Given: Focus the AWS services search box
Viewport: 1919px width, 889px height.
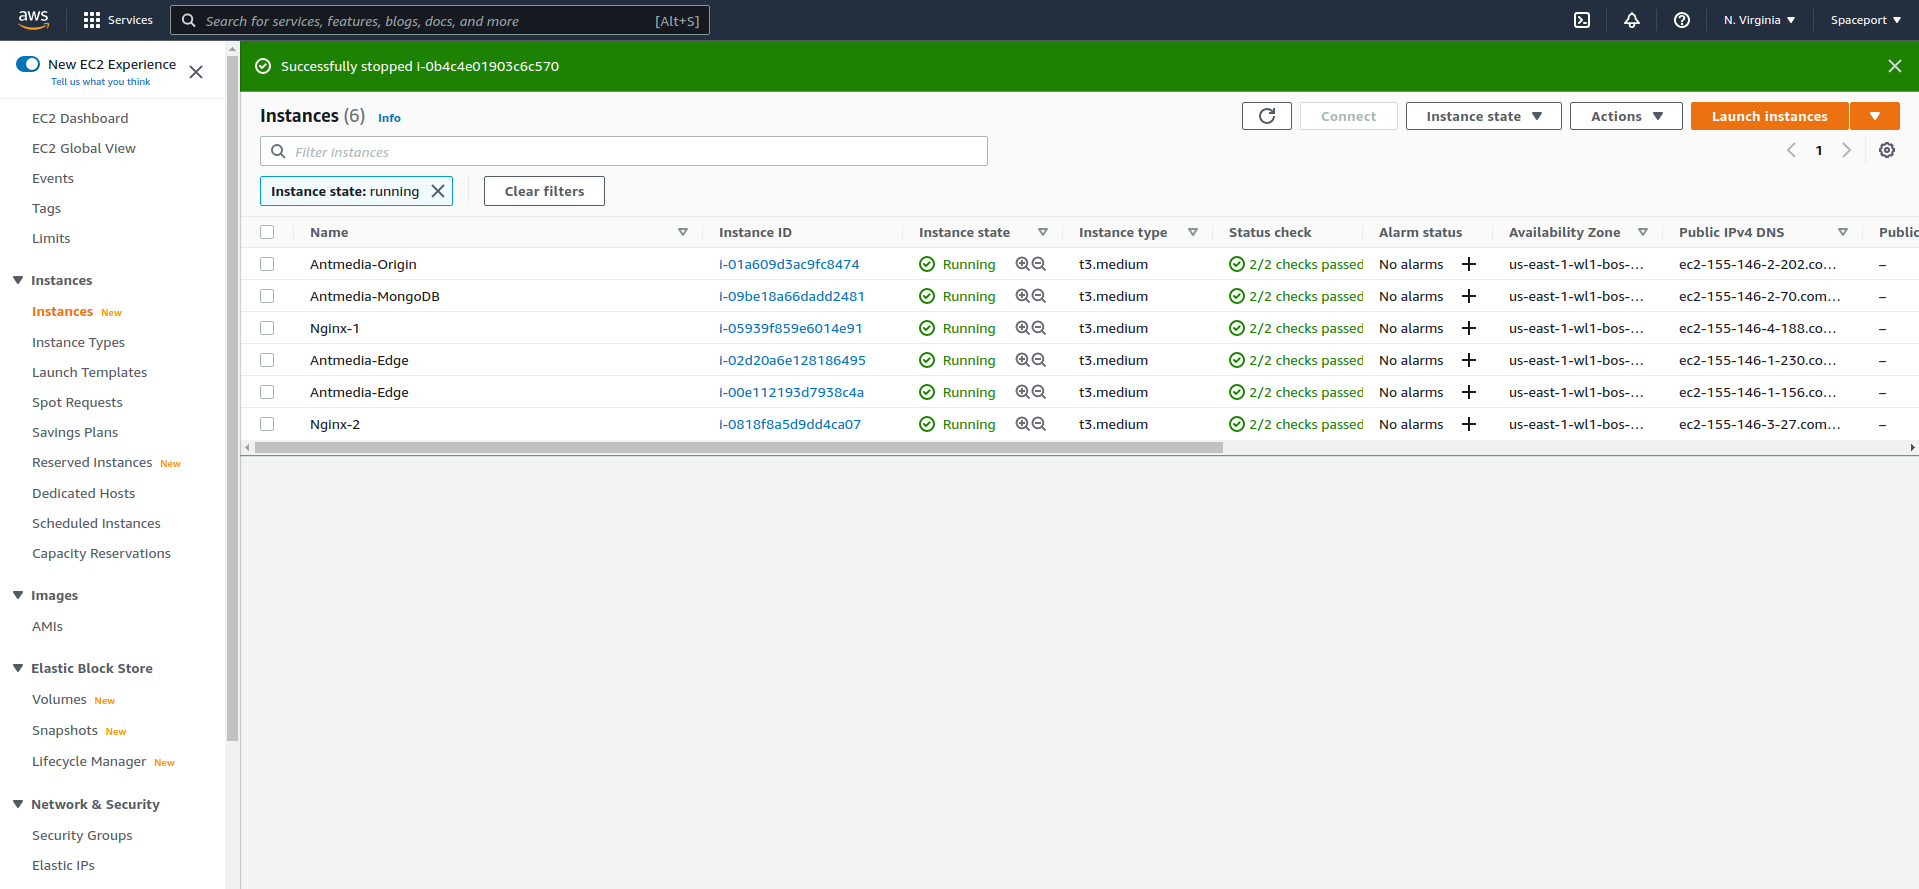Looking at the screenshot, I should [440, 20].
